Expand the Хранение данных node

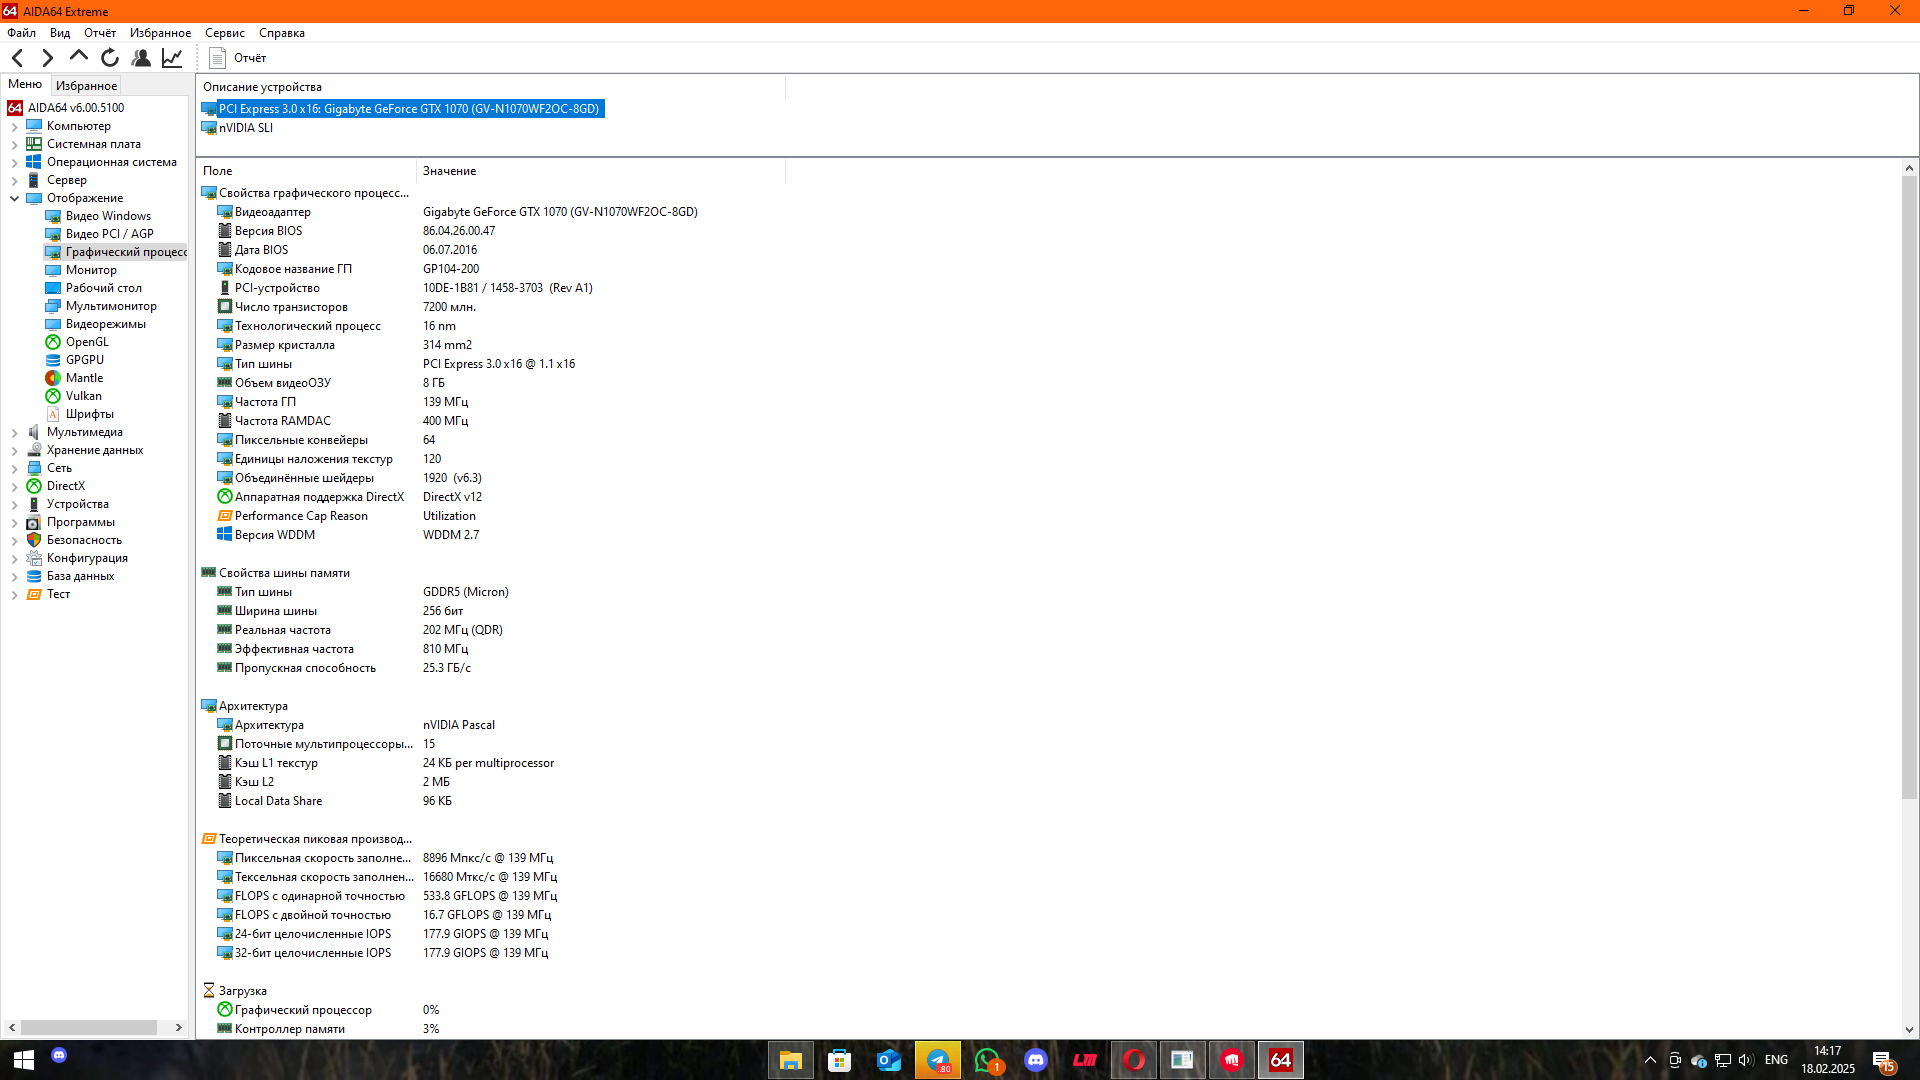tap(14, 451)
